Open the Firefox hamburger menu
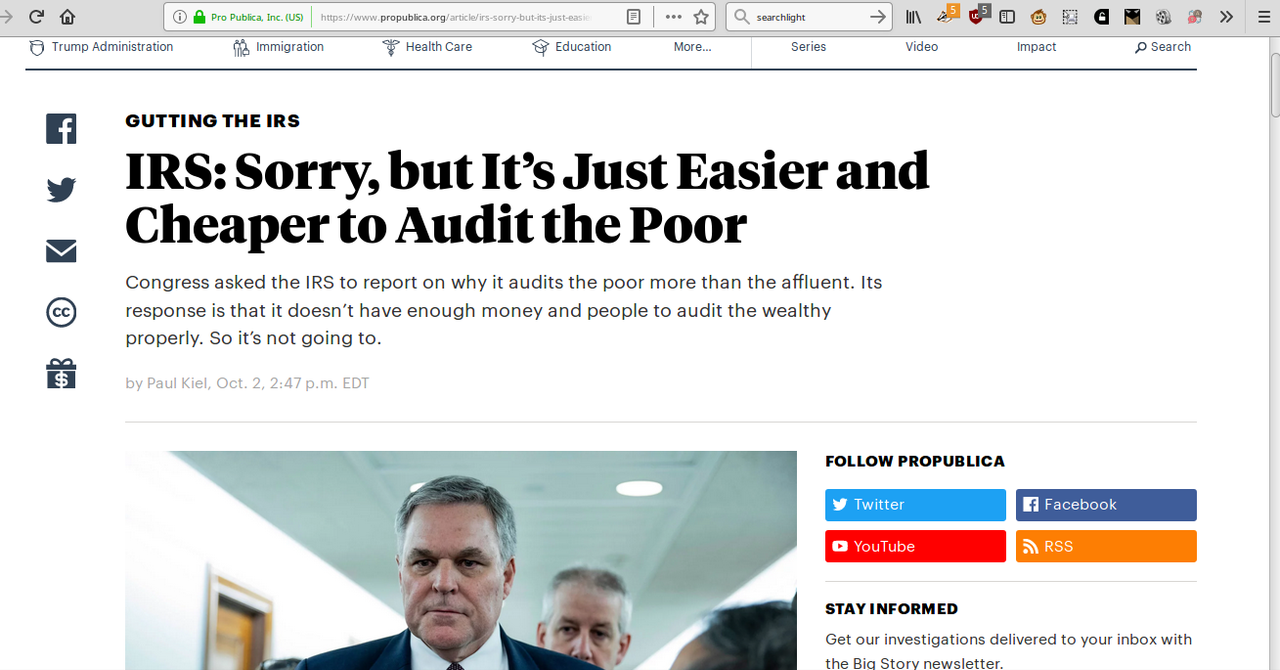Viewport: 1280px width, 670px height. 1264,17
